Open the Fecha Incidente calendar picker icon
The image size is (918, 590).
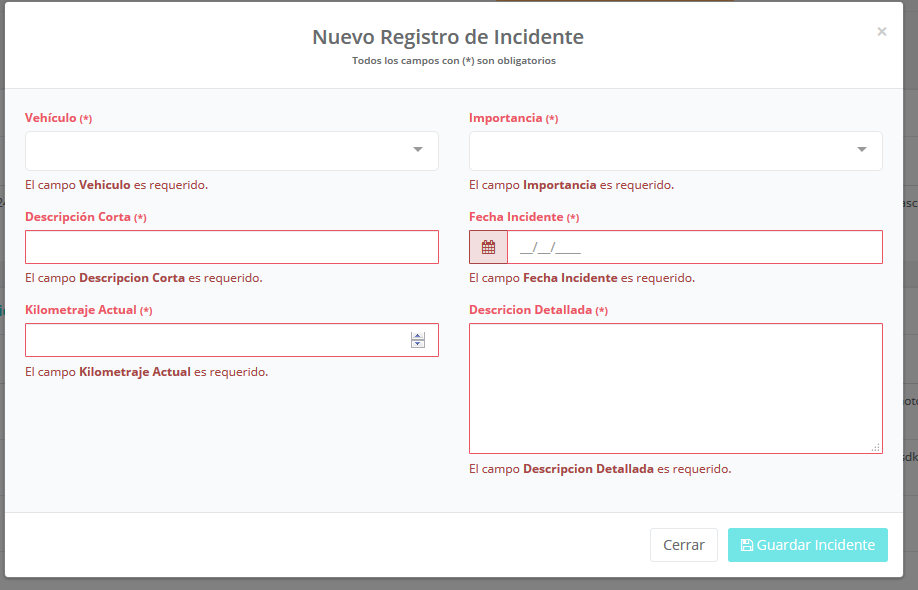pyautogui.click(x=488, y=247)
